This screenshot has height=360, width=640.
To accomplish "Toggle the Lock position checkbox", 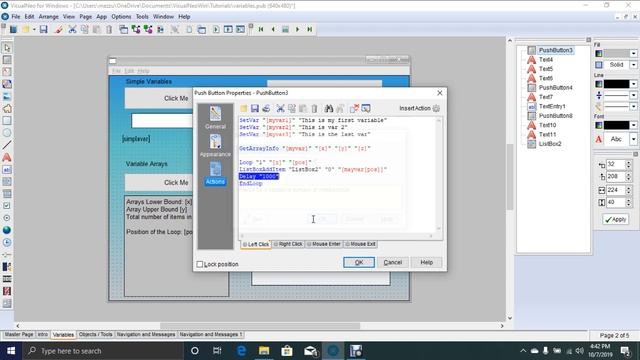I will 200,264.
